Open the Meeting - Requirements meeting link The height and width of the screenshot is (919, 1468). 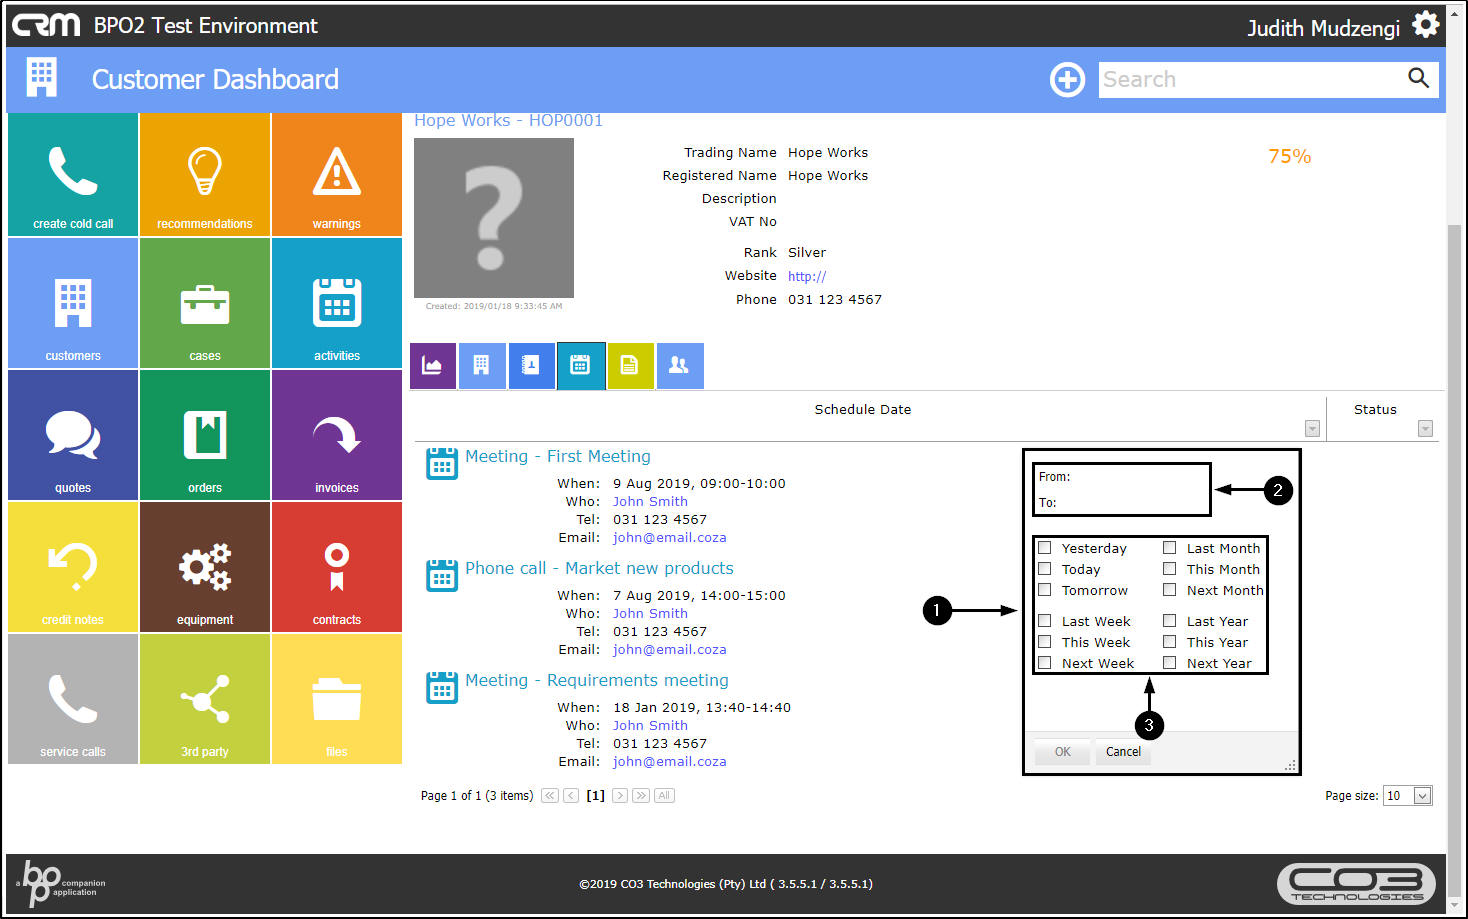click(597, 680)
